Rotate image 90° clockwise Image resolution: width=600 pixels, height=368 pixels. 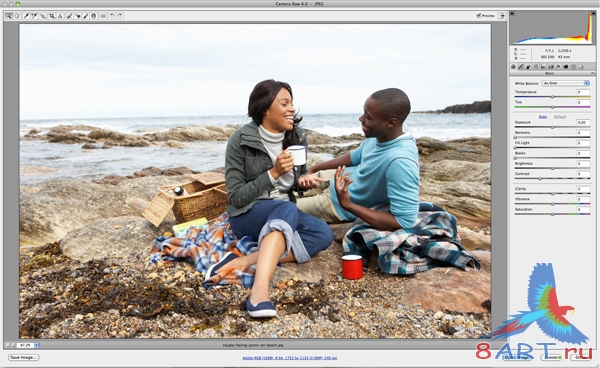pos(120,16)
